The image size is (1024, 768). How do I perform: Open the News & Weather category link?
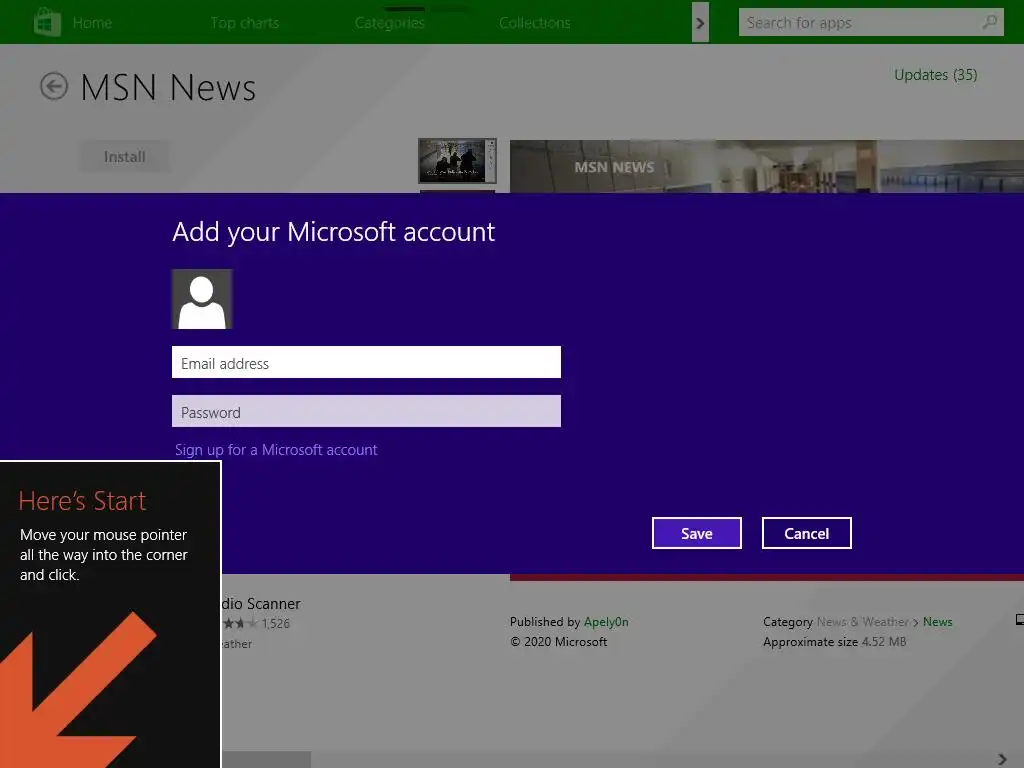[x=863, y=622]
